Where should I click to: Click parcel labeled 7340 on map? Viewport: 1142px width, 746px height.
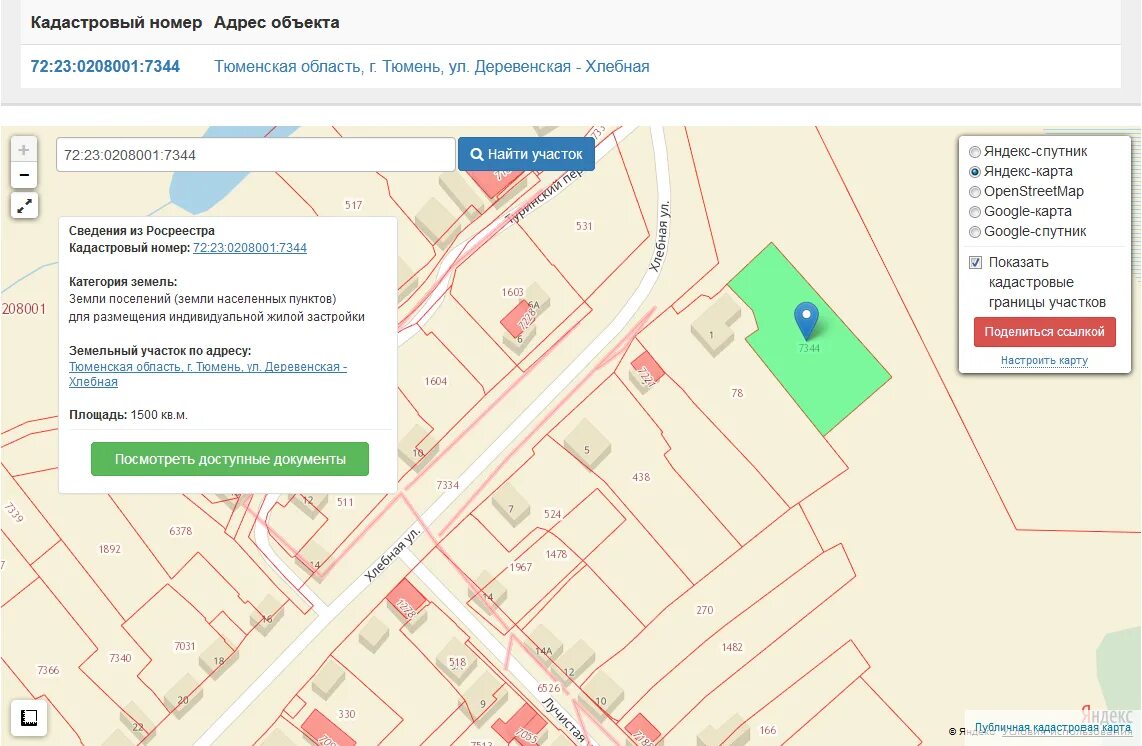click(x=120, y=658)
